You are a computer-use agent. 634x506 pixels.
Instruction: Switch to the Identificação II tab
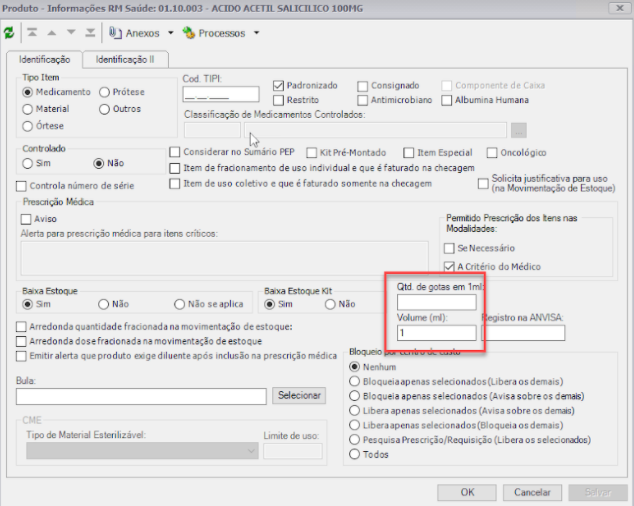click(x=125, y=59)
